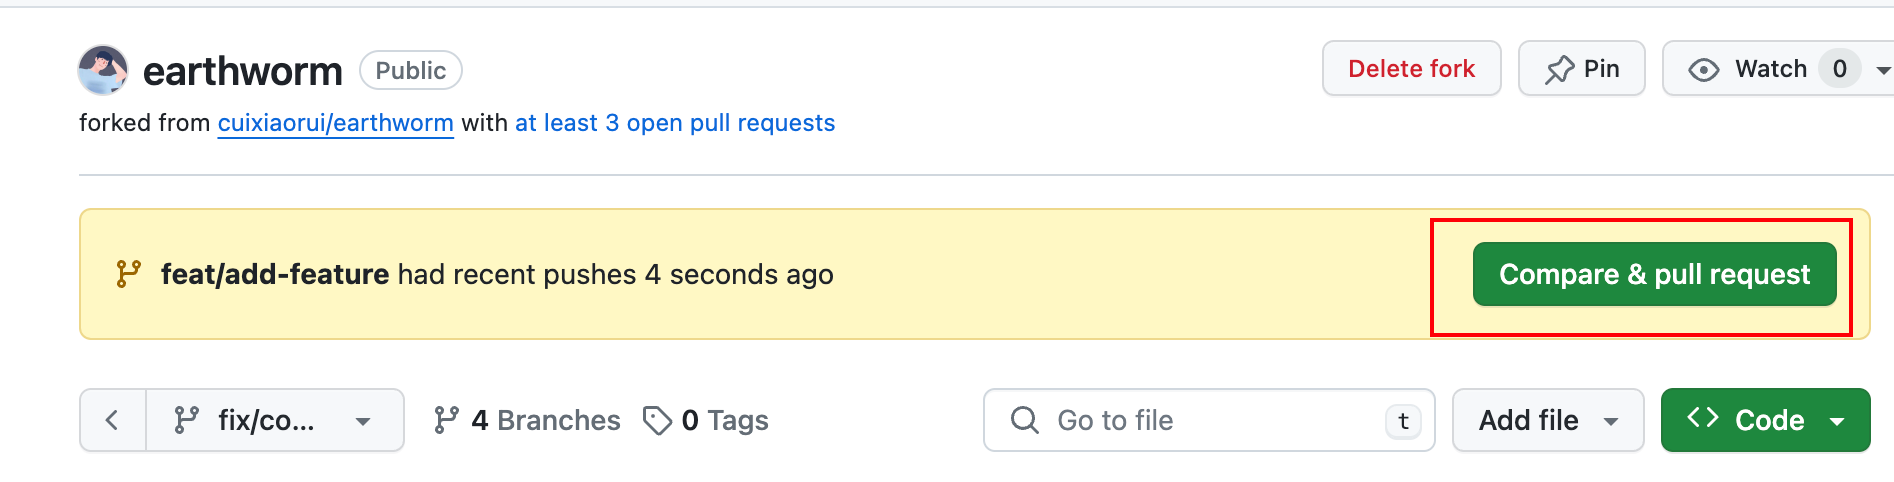Screen dimensions: 1894x482
Task: Click the branch icon in yellow banner
Action: pos(128,274)
